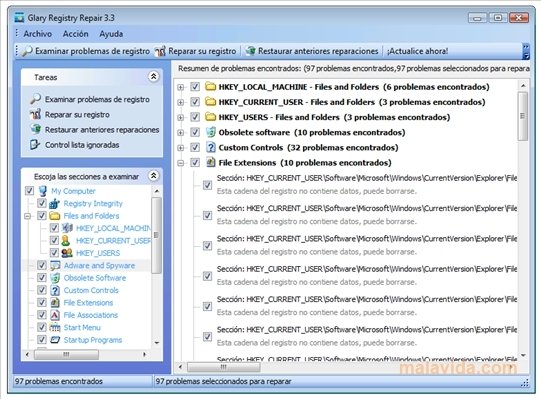Click sections tree vertical scrollbar thumb
This screenshot has width=541, height=399.
click(156, 235)
